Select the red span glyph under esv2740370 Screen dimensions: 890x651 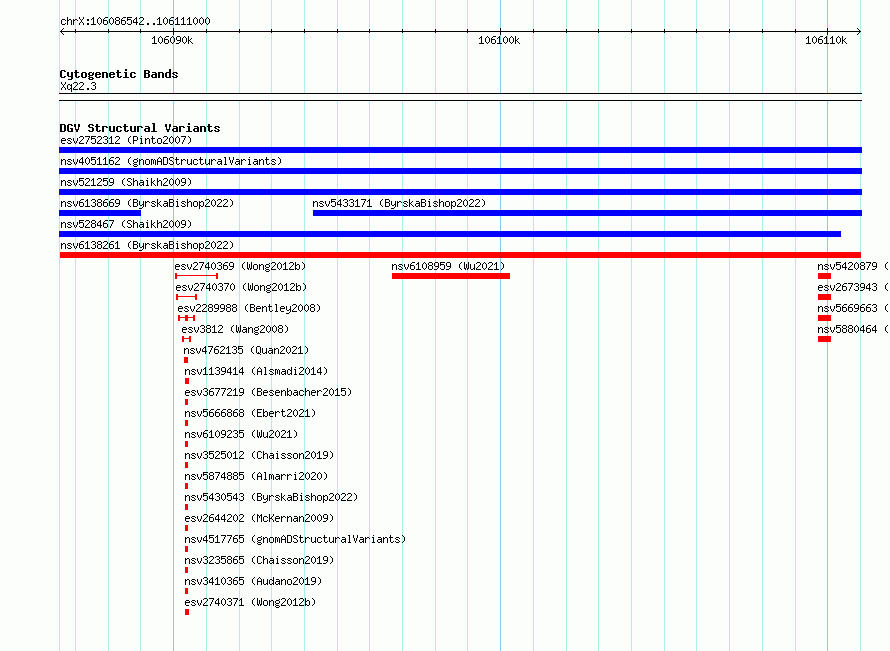(x=186, y=297)
